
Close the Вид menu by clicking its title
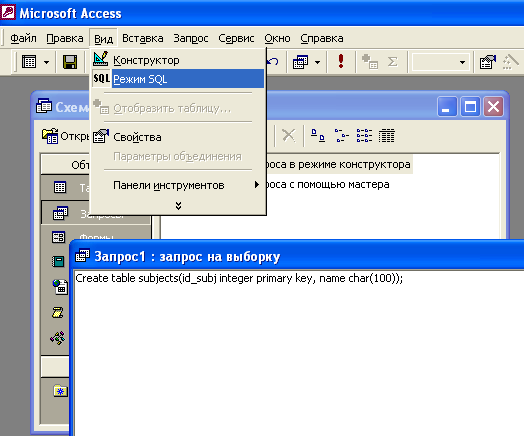coord(103,39)
